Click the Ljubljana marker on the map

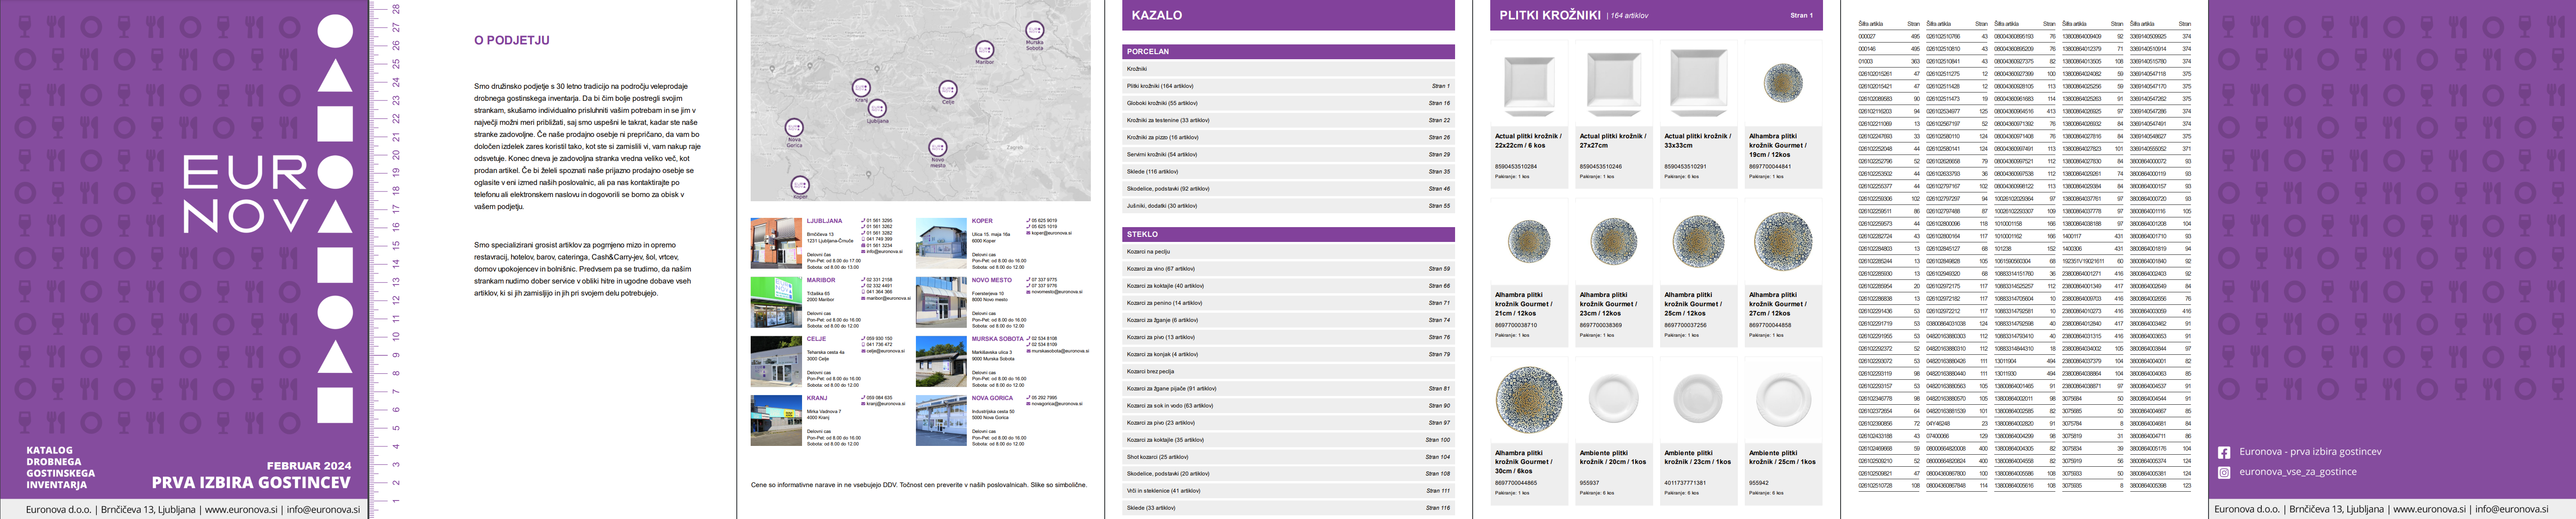pyautogui.click(x=877, y=107)
